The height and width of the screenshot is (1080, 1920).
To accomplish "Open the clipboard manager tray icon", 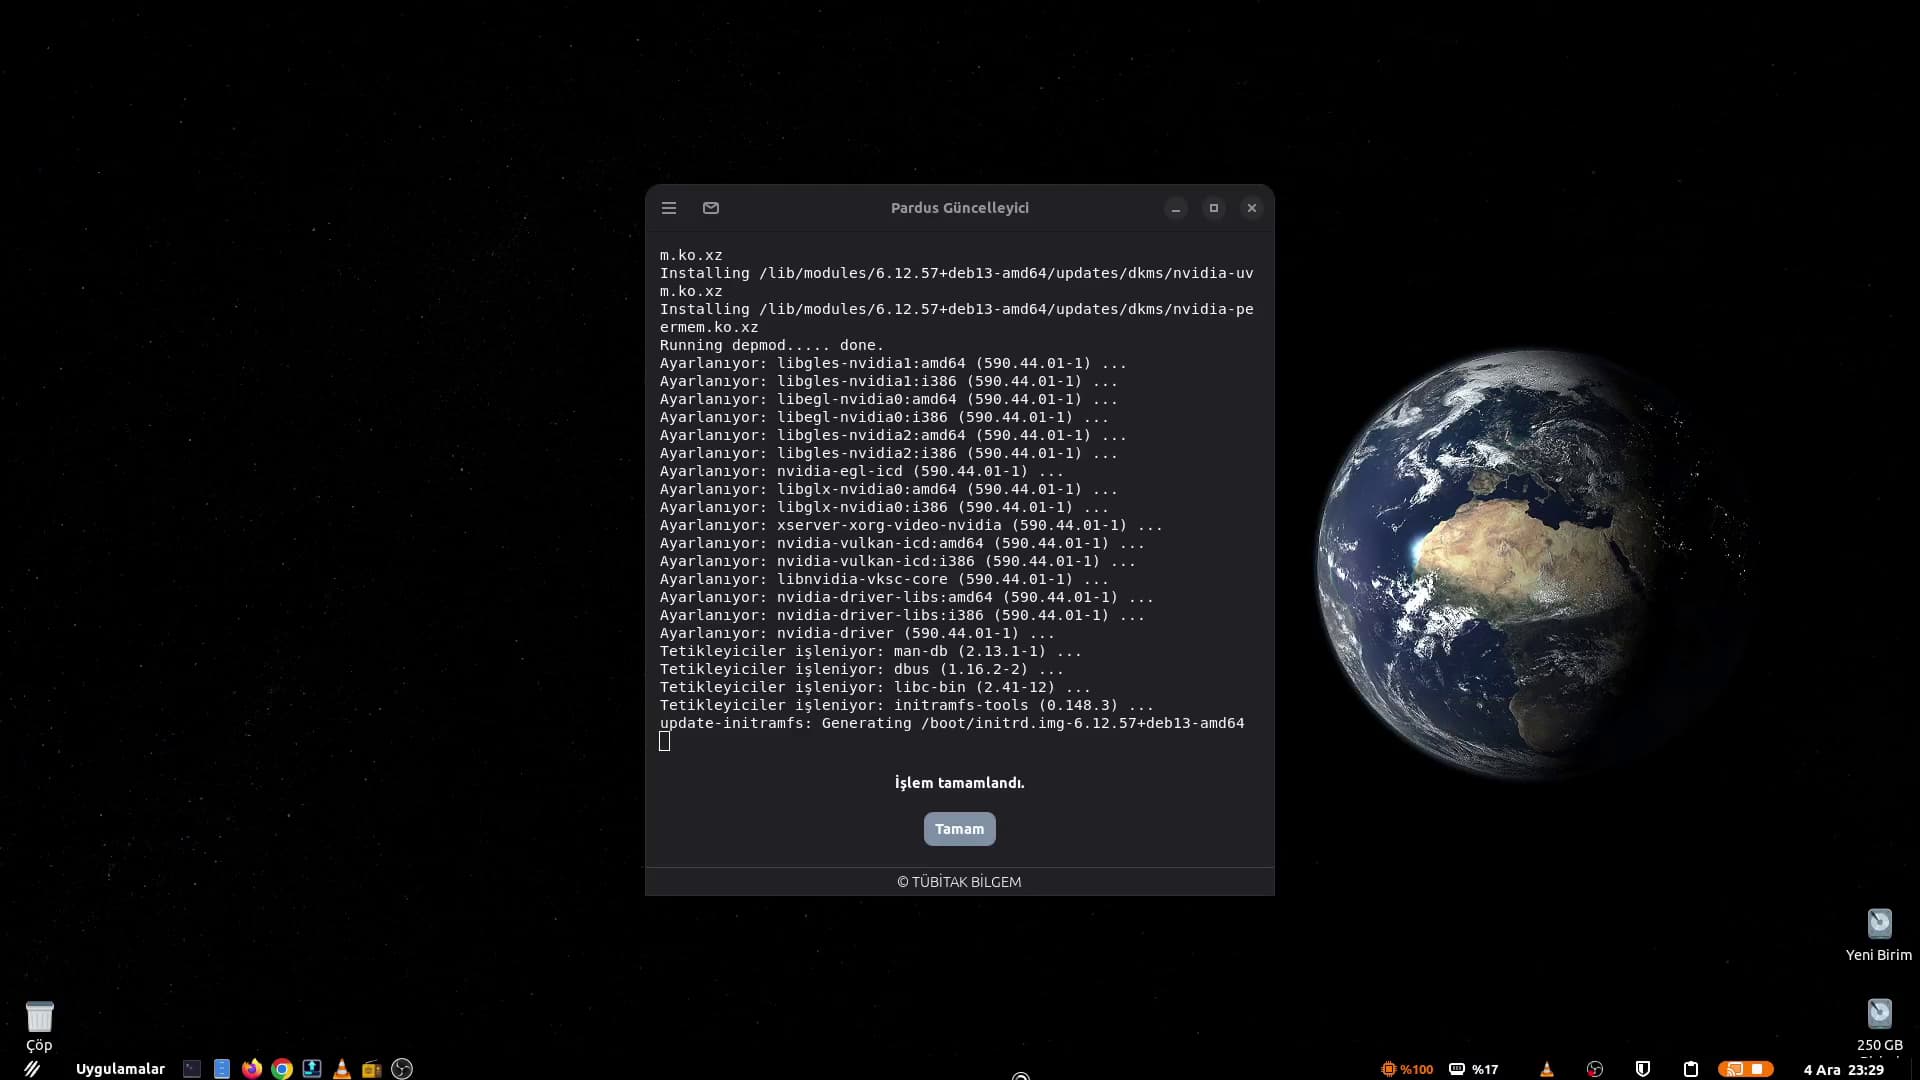I will 1691,1069.
